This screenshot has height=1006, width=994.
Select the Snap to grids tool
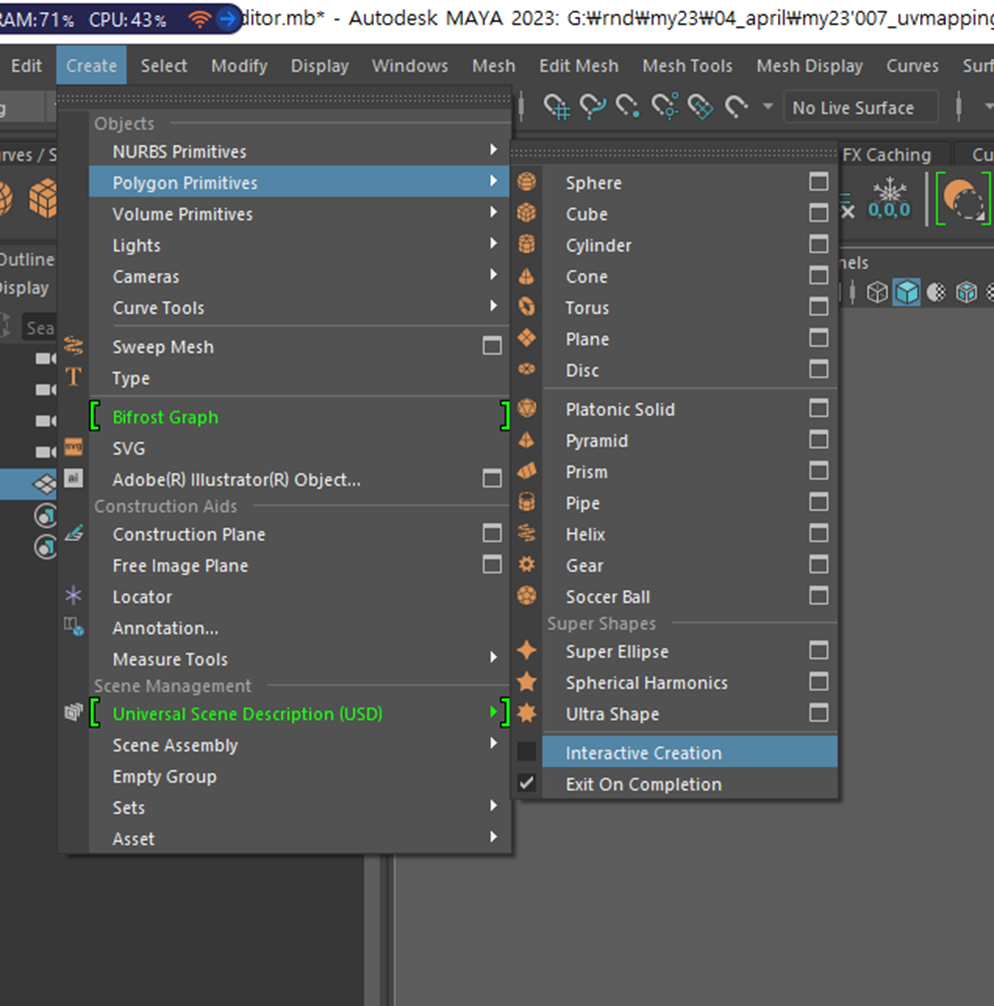(x=556, y=107)
